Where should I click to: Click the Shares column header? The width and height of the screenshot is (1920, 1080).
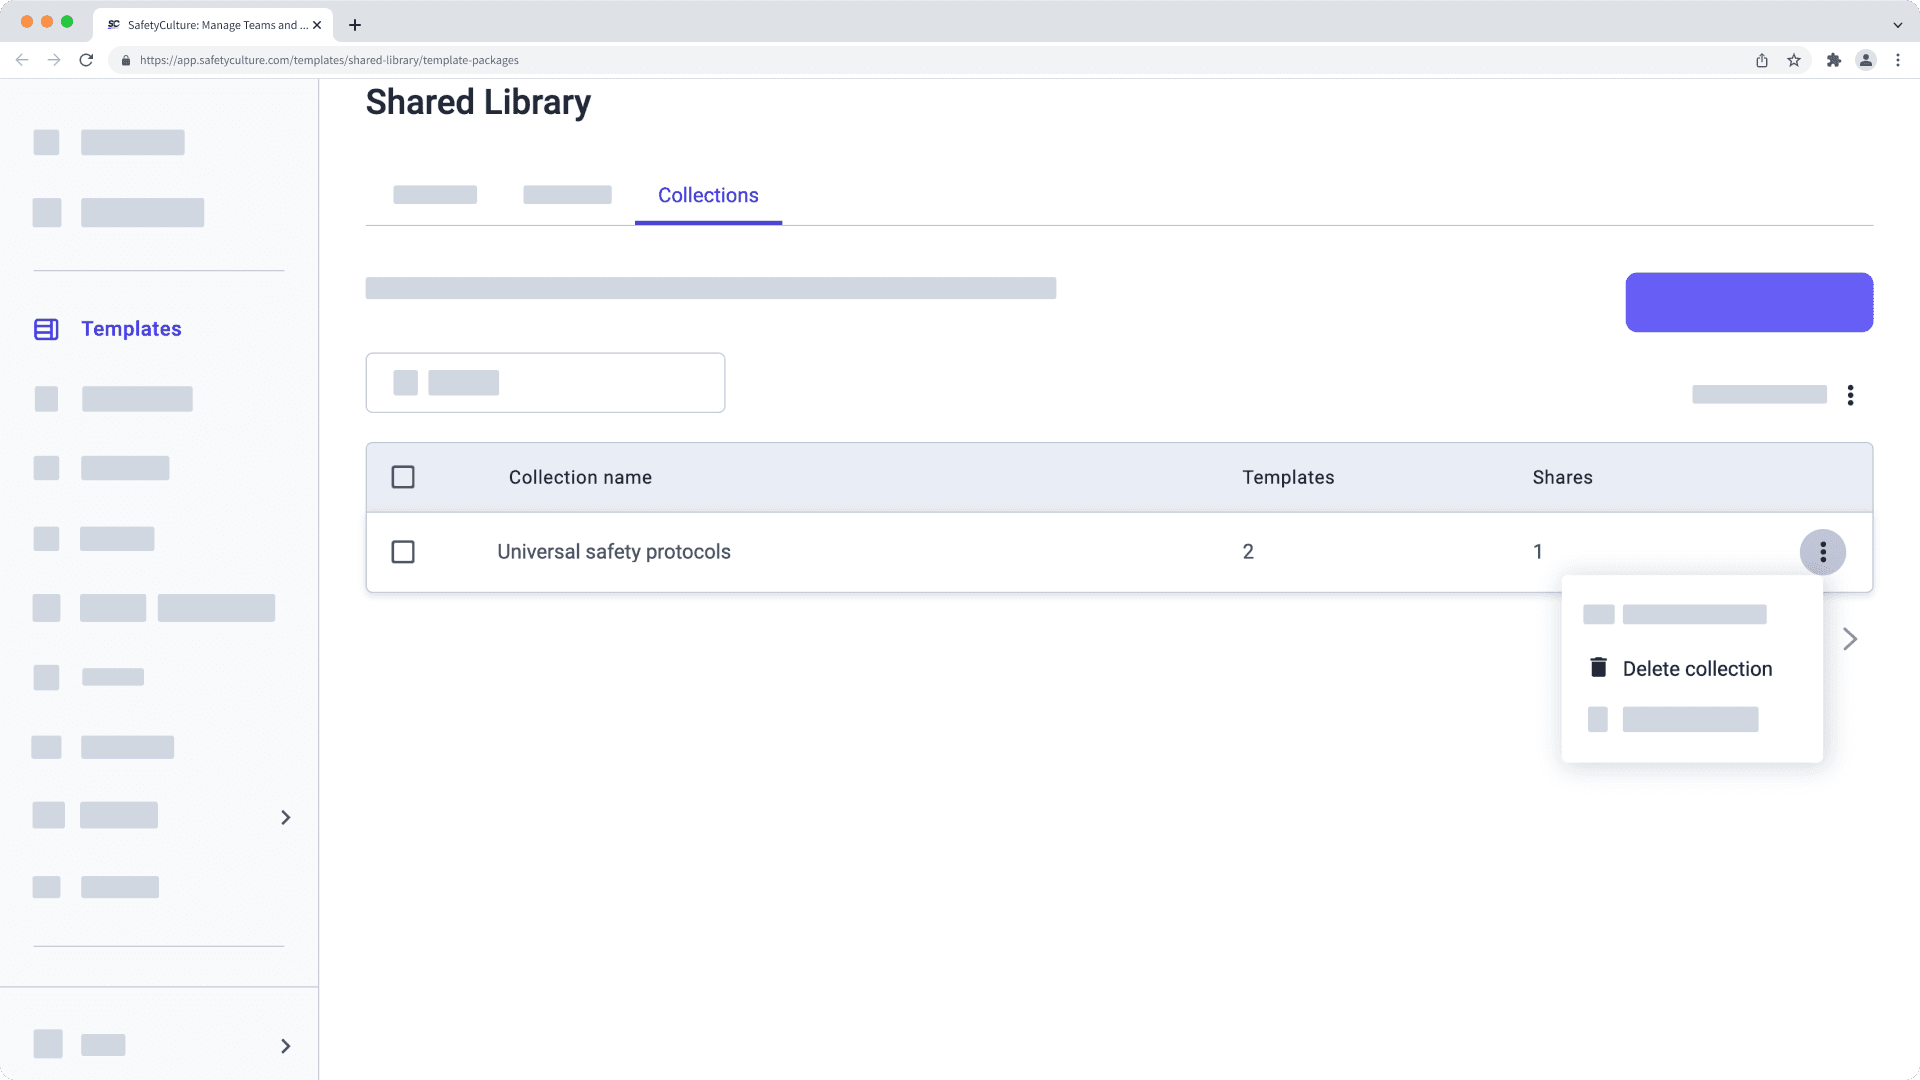1562,478
